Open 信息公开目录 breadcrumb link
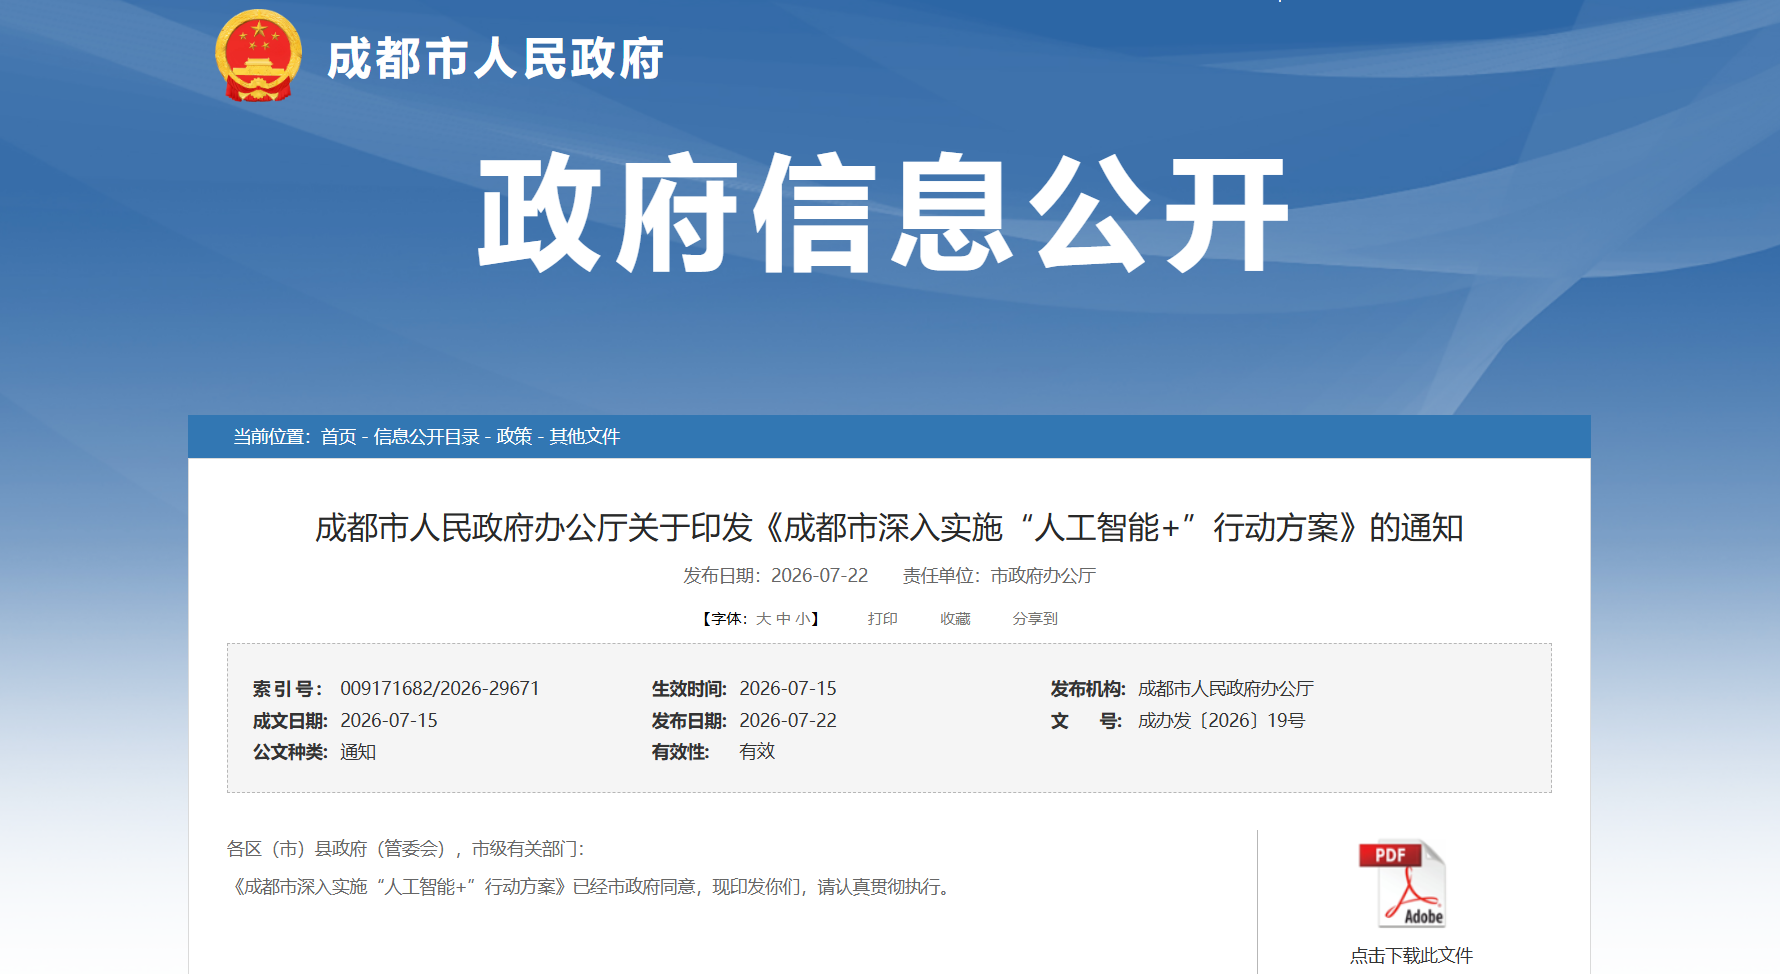 426,437
